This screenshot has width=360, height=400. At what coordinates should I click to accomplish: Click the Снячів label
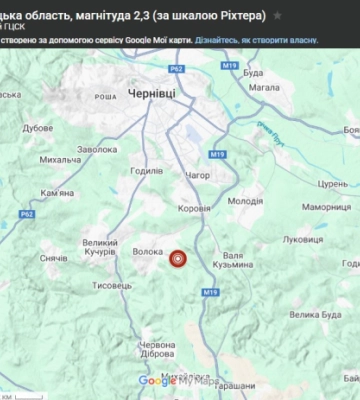[x=54, y=258]
